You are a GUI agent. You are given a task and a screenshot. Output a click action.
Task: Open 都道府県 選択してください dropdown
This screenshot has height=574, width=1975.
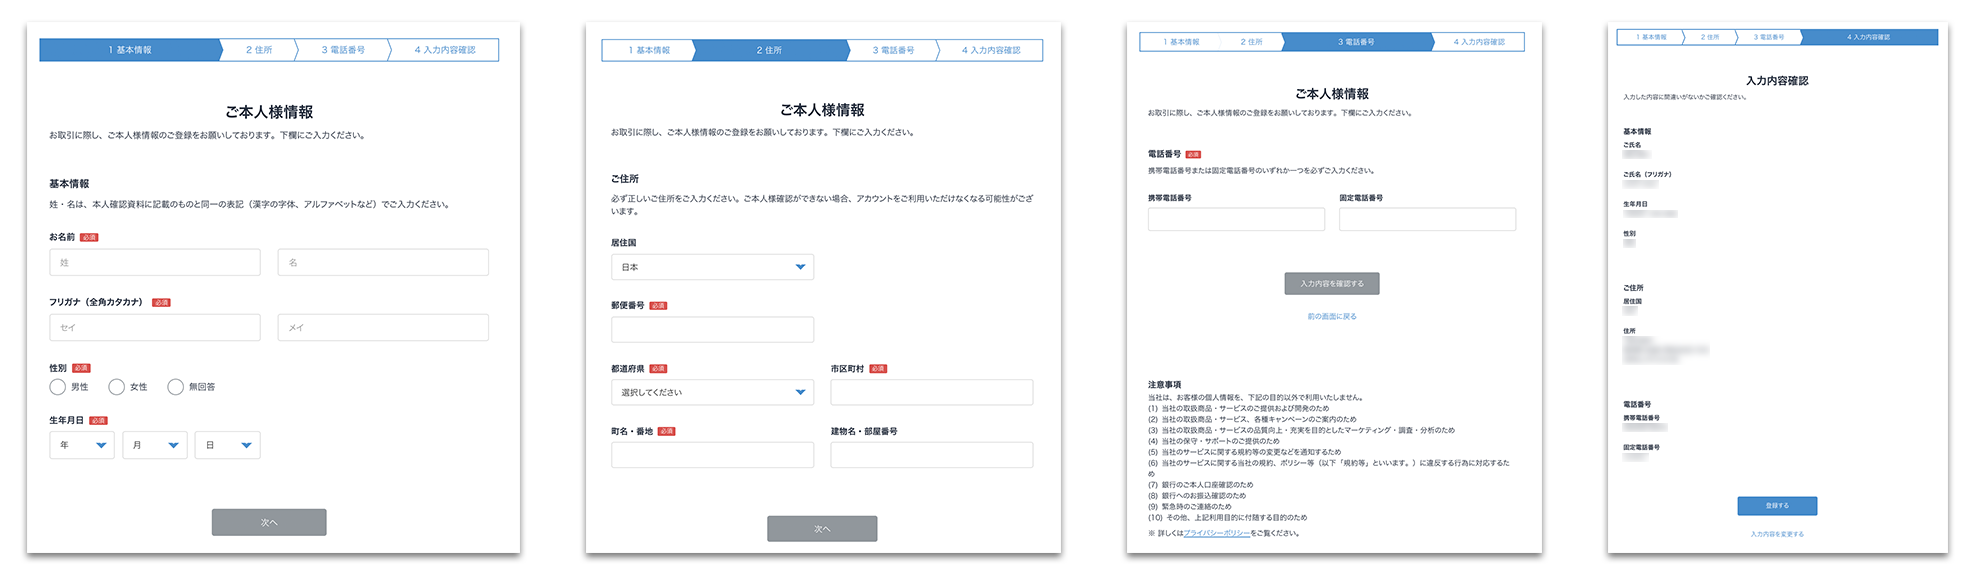click(x=713, y=392)
